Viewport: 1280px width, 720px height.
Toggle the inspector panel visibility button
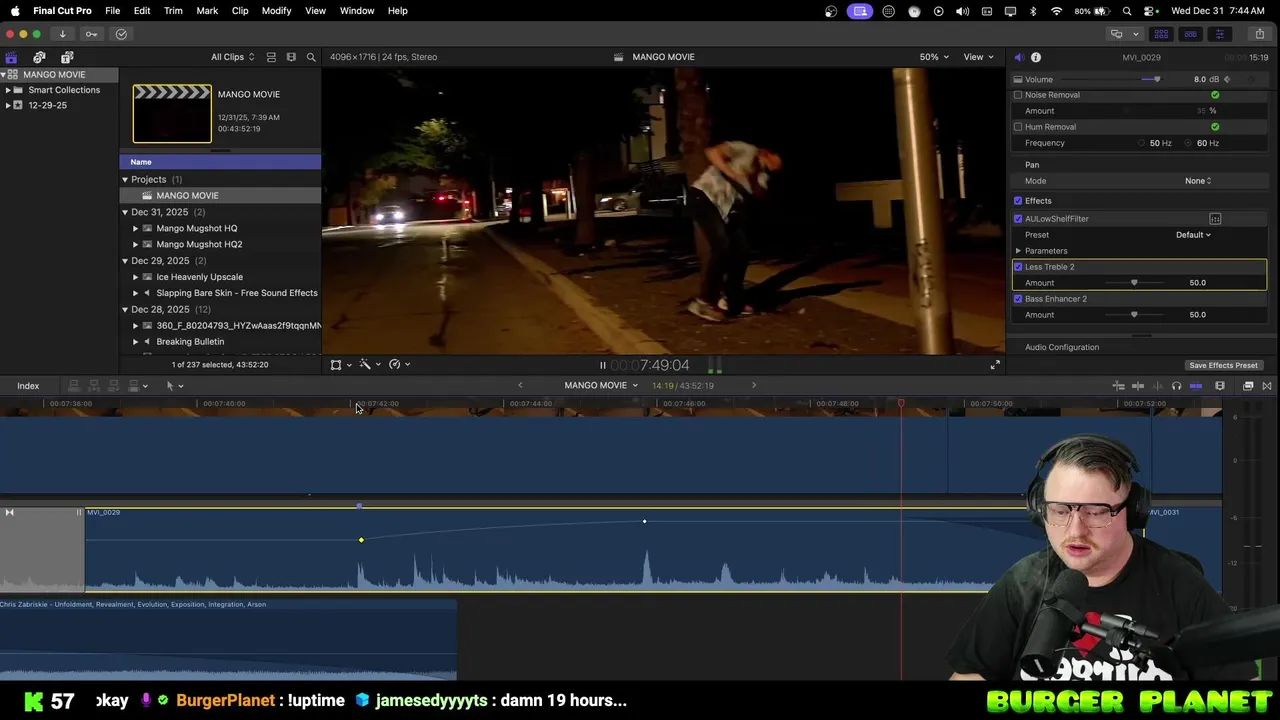pyautogui.click(x=1219, y=34)
